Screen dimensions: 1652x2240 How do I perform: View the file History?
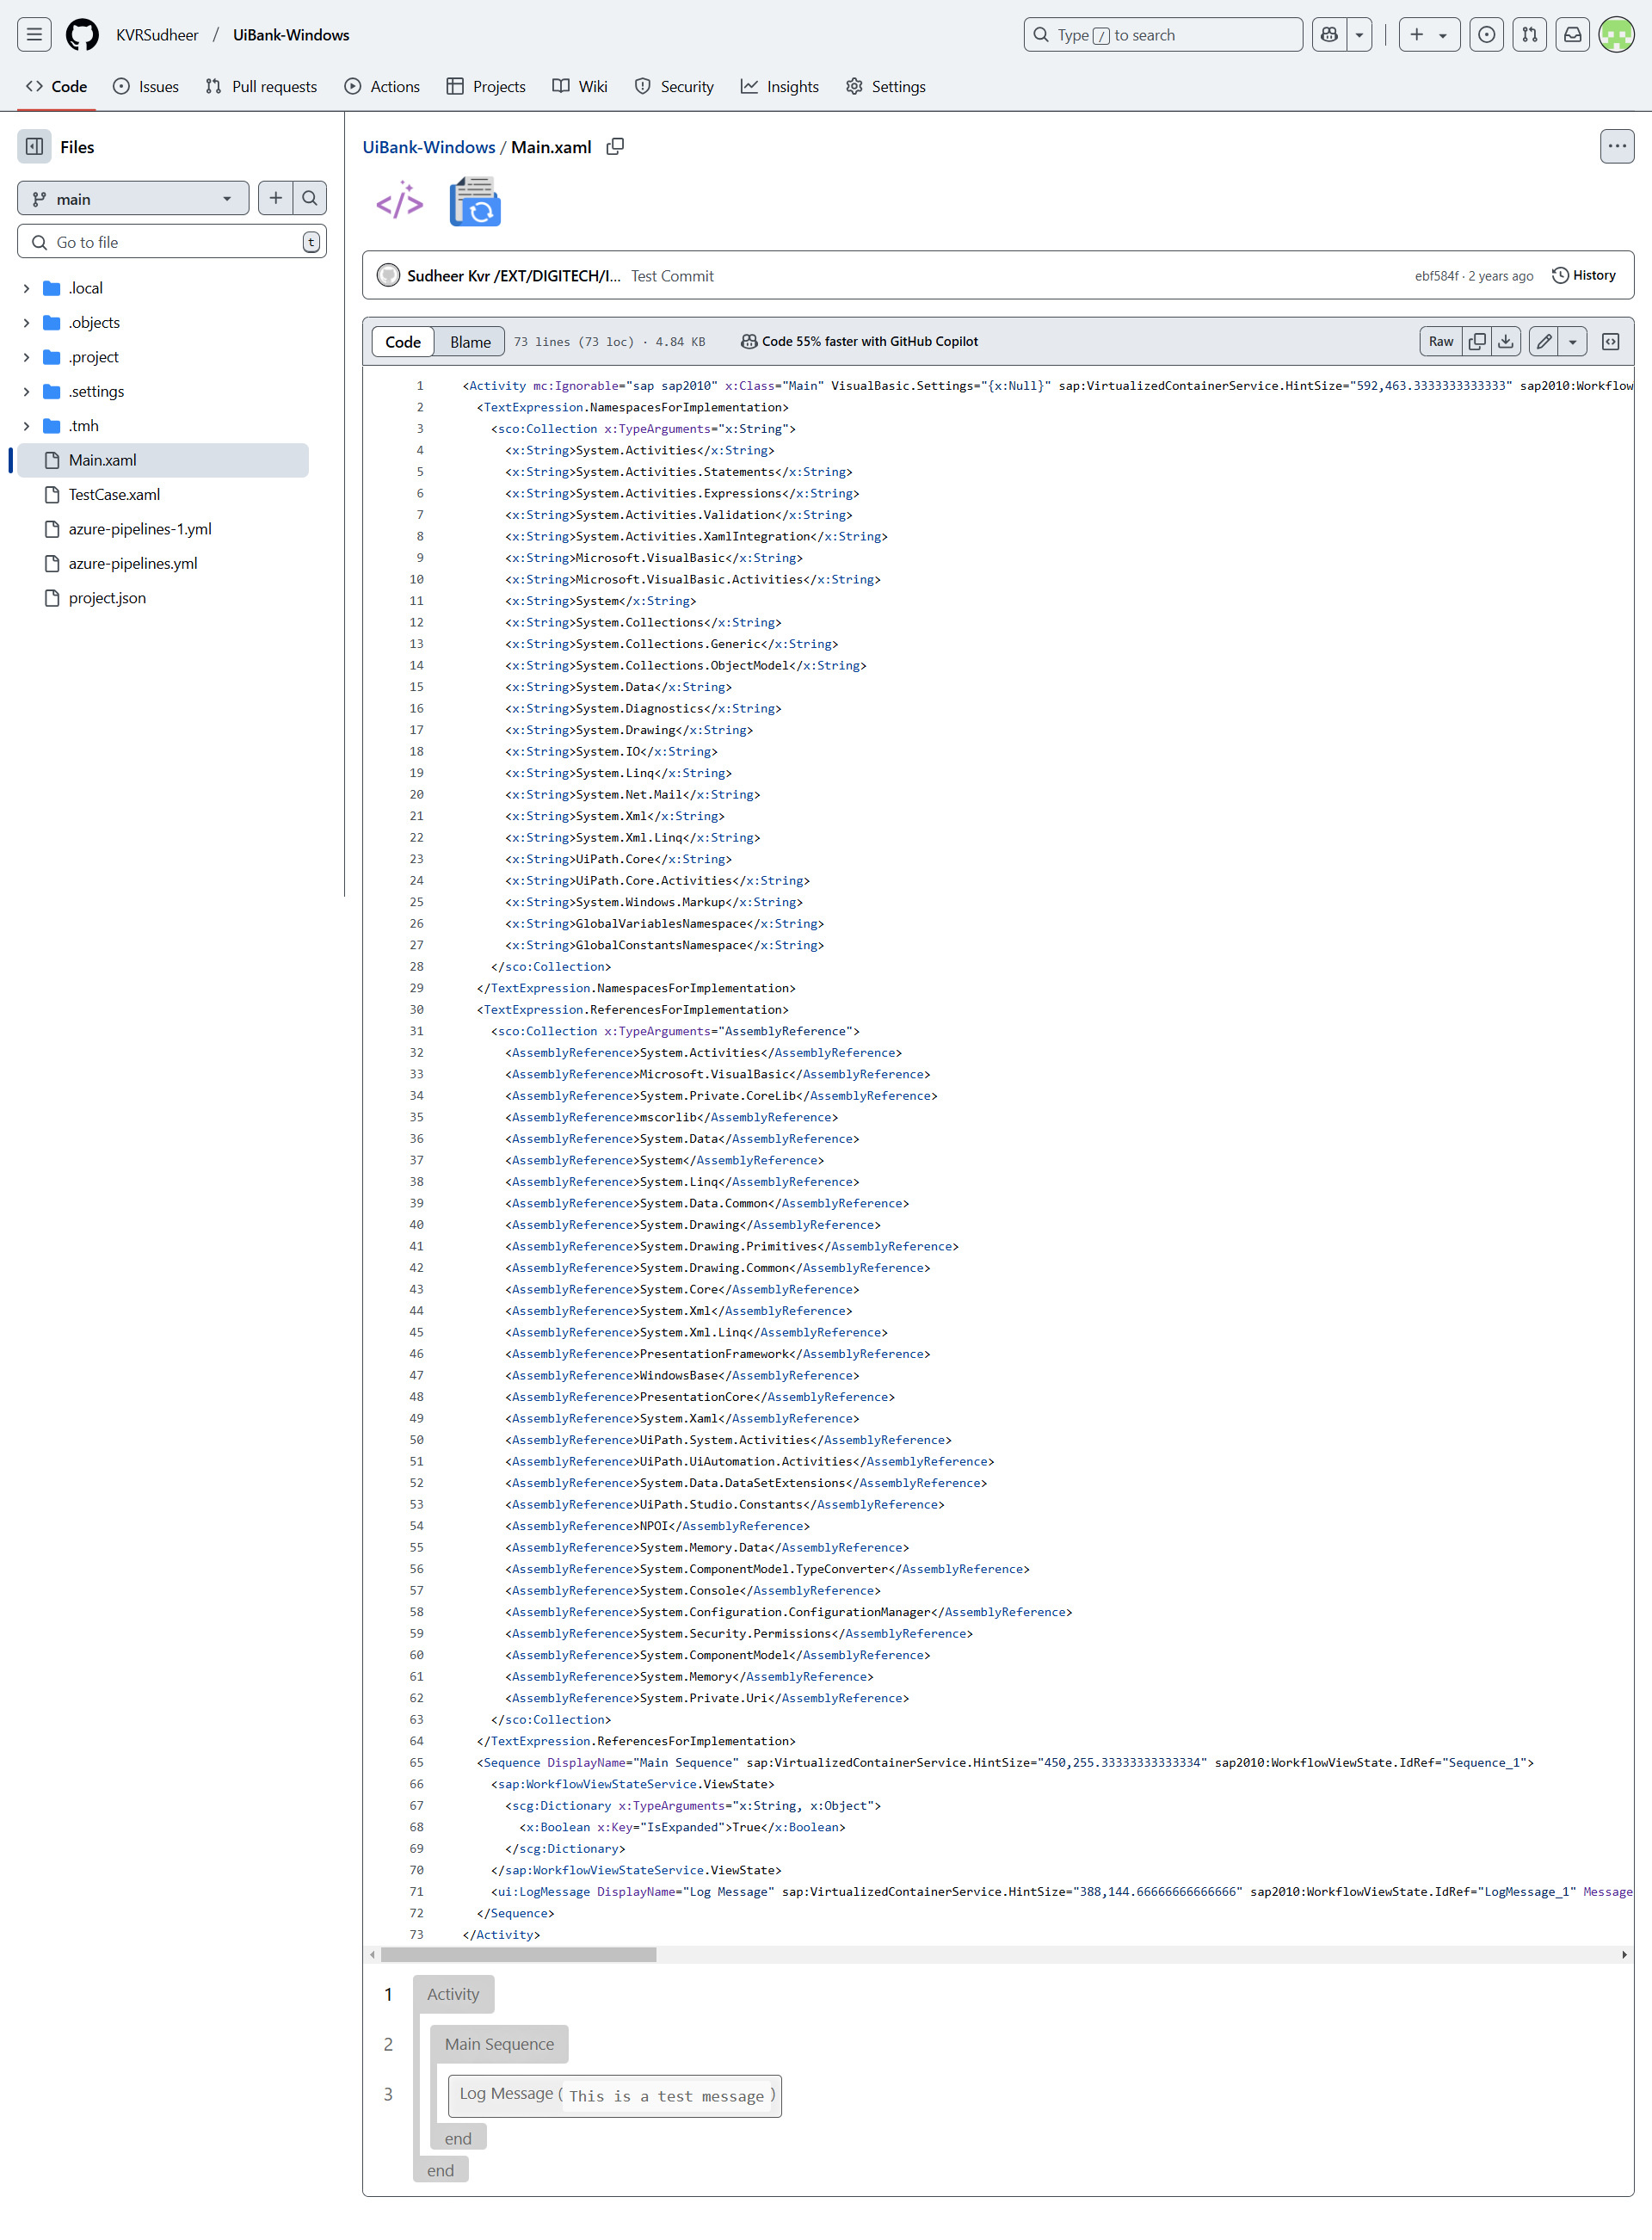click(x=1584, y=276)
